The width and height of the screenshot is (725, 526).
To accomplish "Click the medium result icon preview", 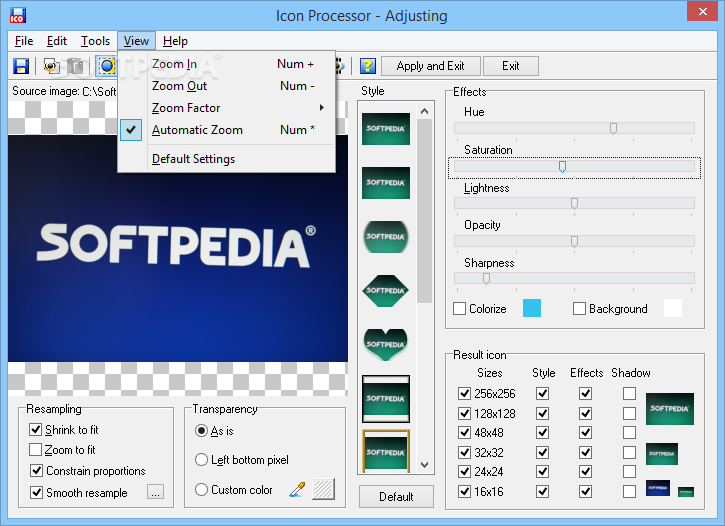I will [662, 453].
